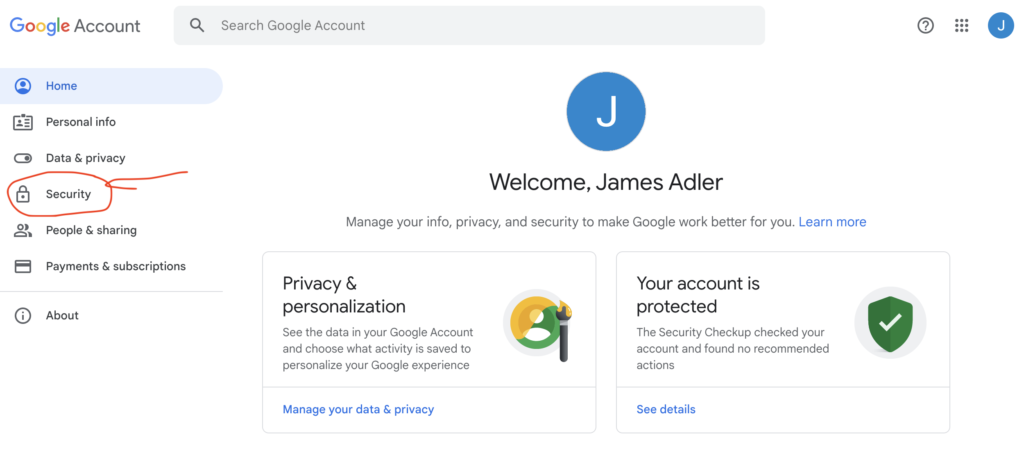Click the About info icon
Screen dimensions: 1024x451
point(23,315)
